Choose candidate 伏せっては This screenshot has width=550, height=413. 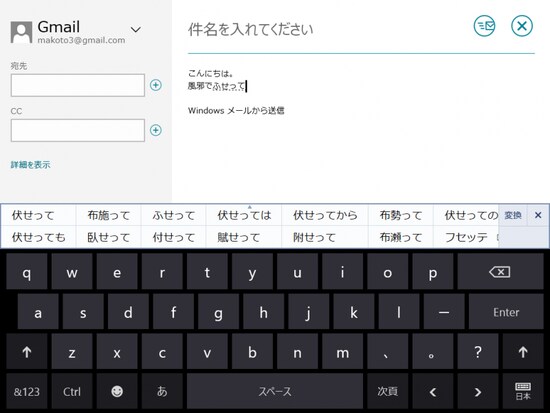[x=244, y=215]
